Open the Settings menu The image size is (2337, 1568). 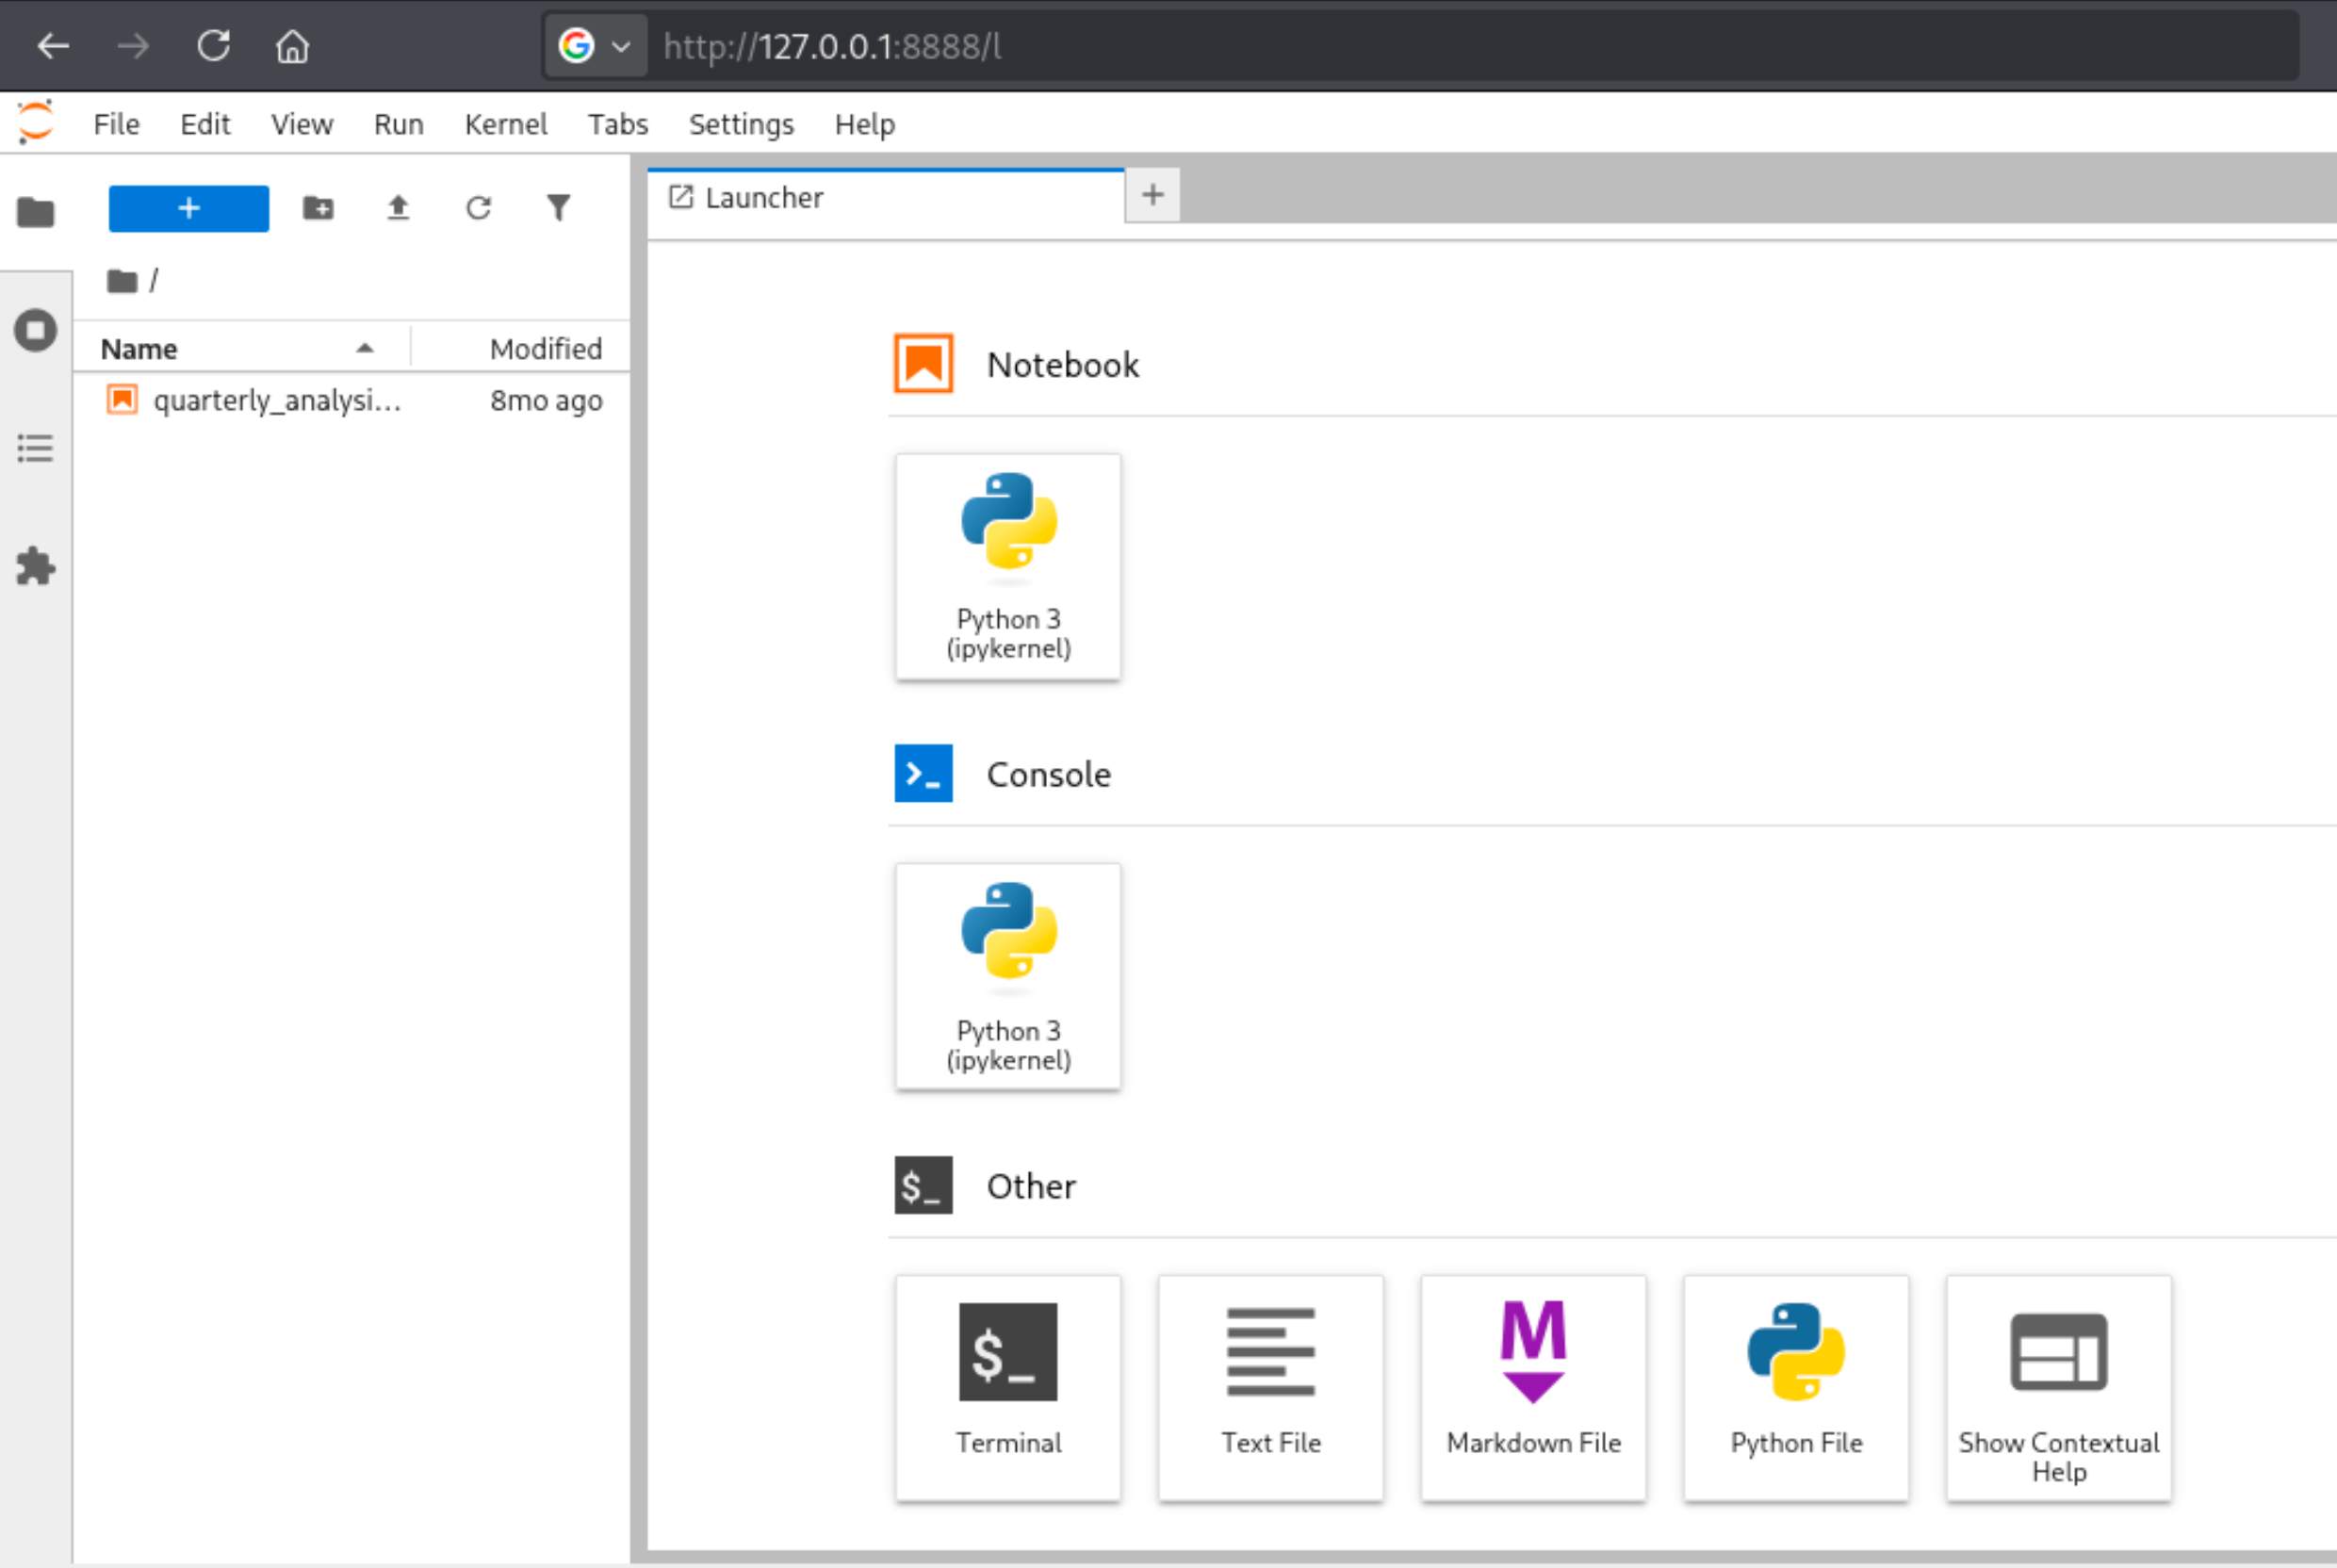pyautogui.click(x=741, y=124)
